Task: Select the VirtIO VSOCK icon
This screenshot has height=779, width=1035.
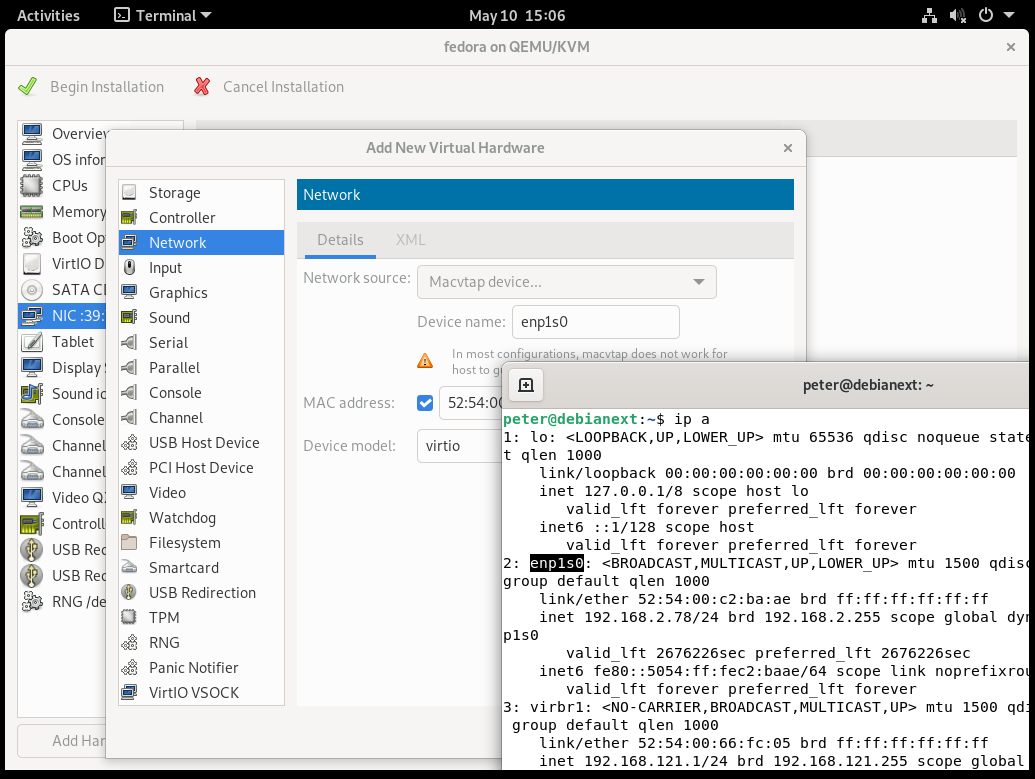Action: (x=129, y=693)
